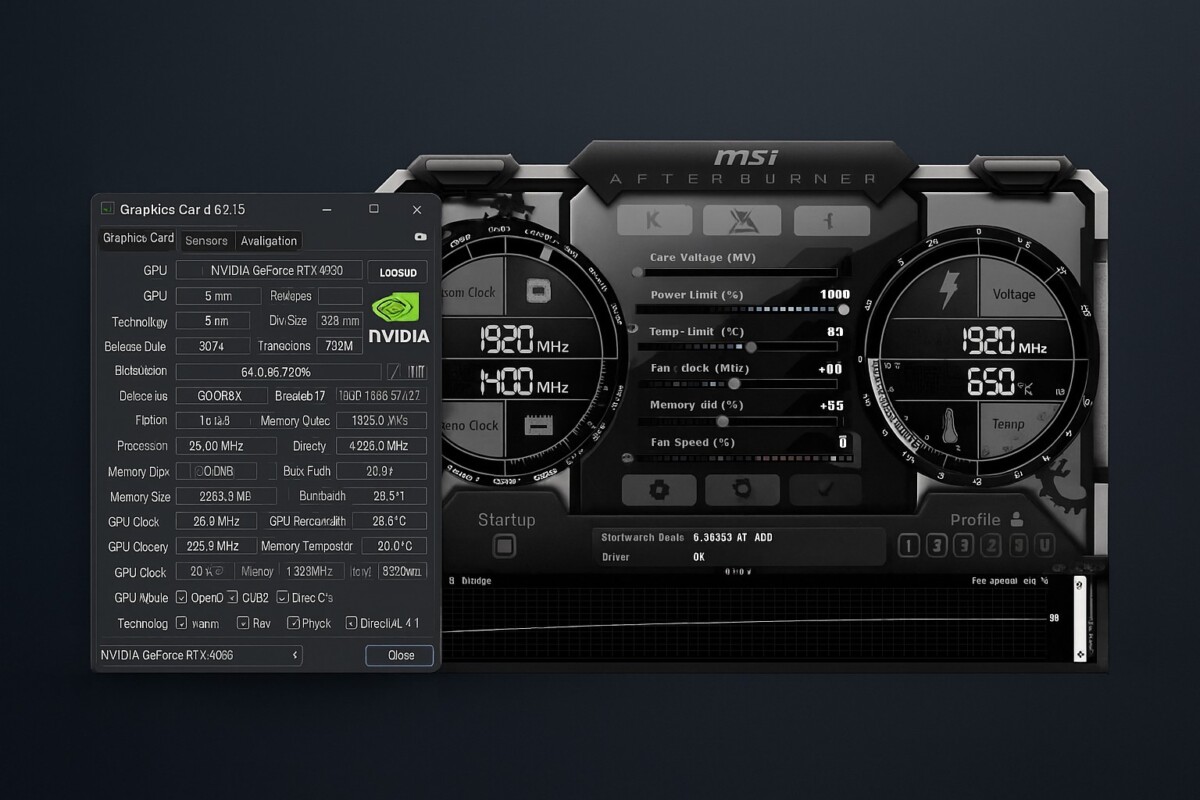This screenshot has height=800, width=1200.
Task: Toggle the Phyck checkbox
Action: (x=293, y=623)
